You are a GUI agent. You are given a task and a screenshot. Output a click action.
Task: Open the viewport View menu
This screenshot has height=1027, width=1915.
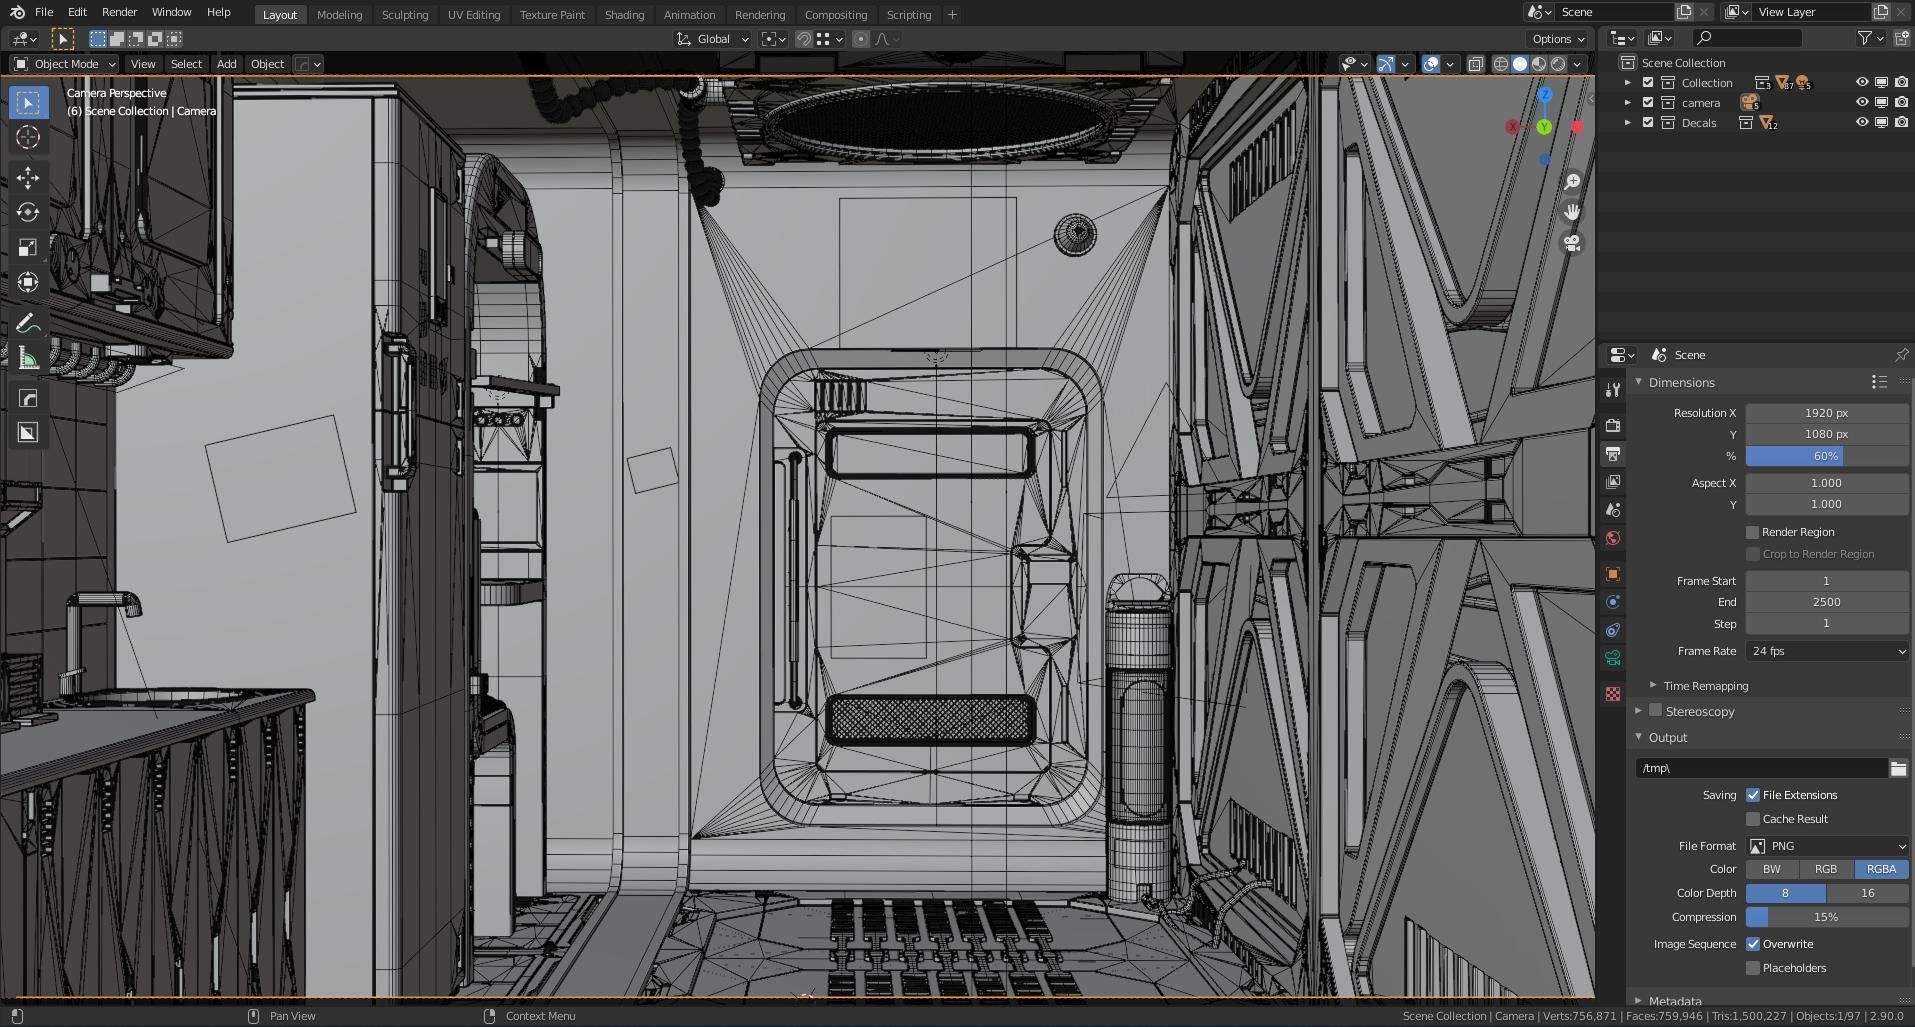tap(143, 64)
